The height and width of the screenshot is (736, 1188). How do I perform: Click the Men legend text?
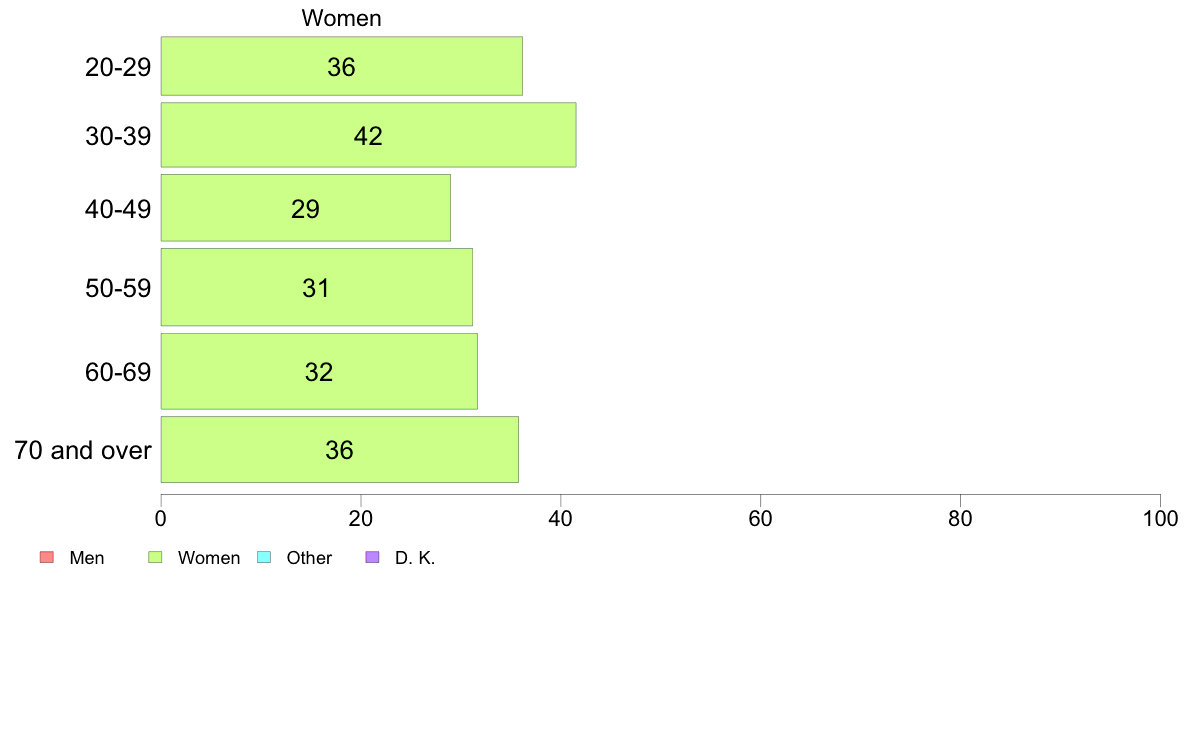click(87, 558)
